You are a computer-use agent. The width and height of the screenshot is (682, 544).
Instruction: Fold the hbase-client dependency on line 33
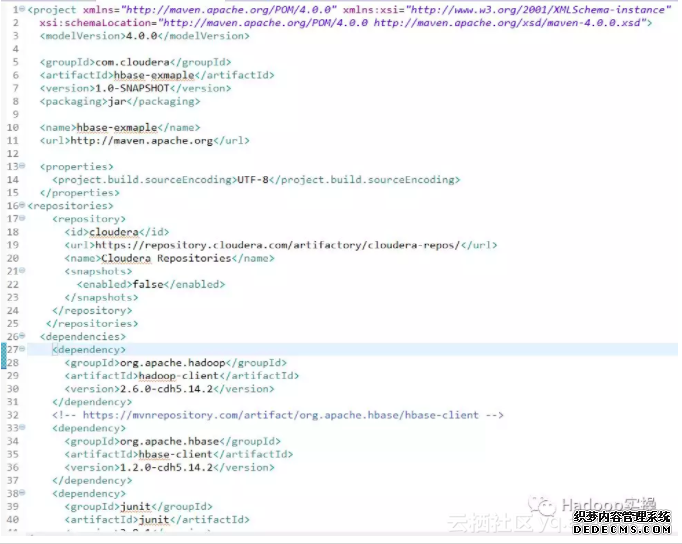22,428
